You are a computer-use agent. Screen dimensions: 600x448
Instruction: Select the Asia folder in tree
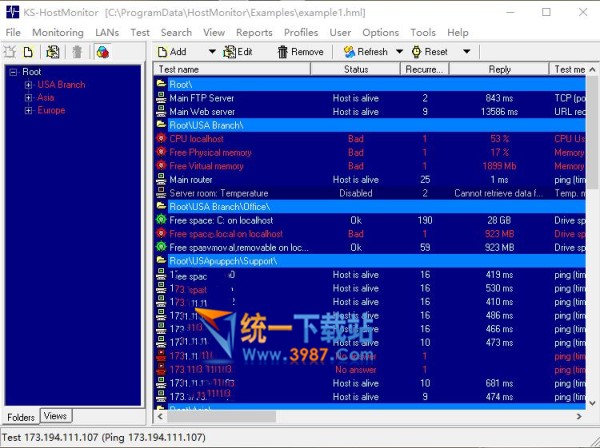[46, 98]
